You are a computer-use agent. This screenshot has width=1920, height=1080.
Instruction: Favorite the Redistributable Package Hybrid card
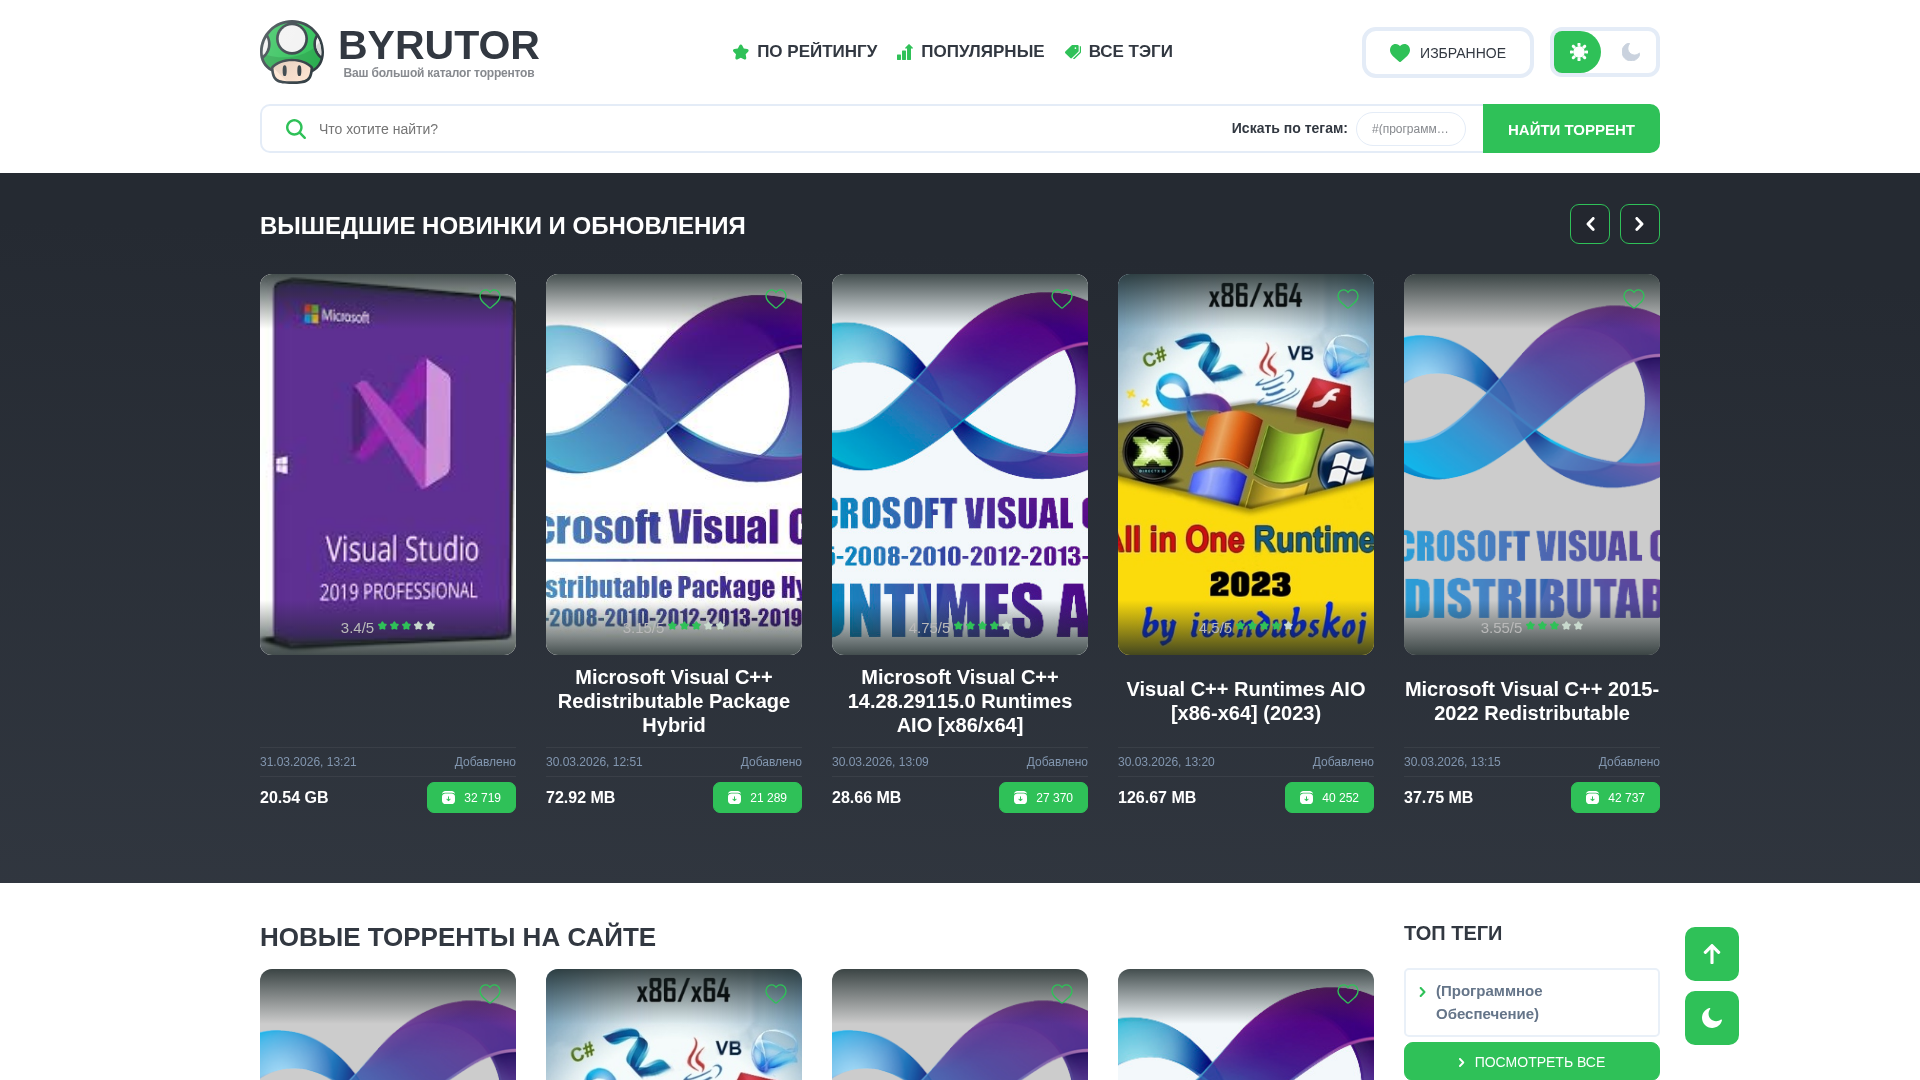point(776,299)
